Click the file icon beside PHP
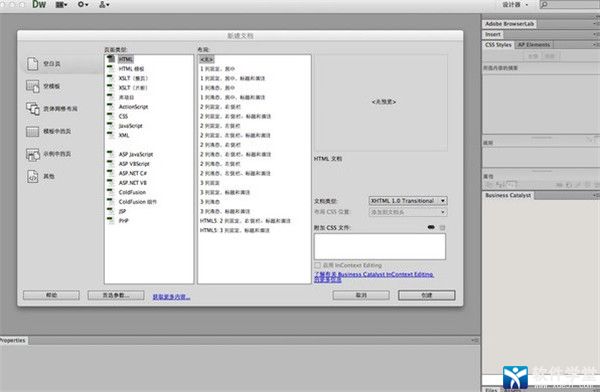This screenshot has height=392, width=600. [111, 220]
